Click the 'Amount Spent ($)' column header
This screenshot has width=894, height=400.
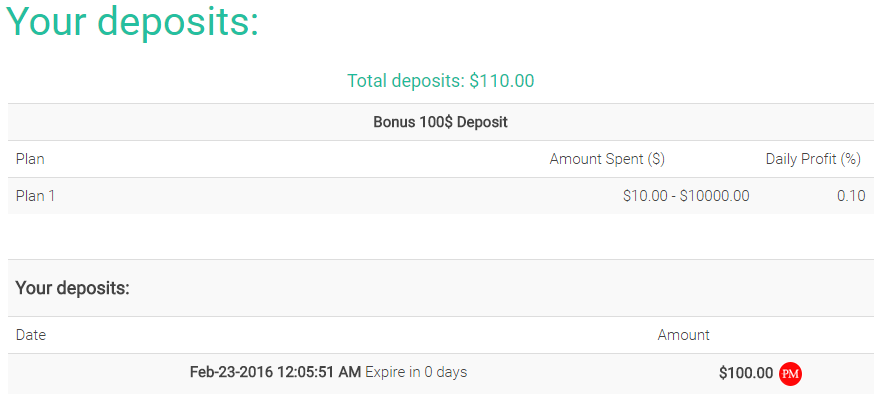[607, 159]
